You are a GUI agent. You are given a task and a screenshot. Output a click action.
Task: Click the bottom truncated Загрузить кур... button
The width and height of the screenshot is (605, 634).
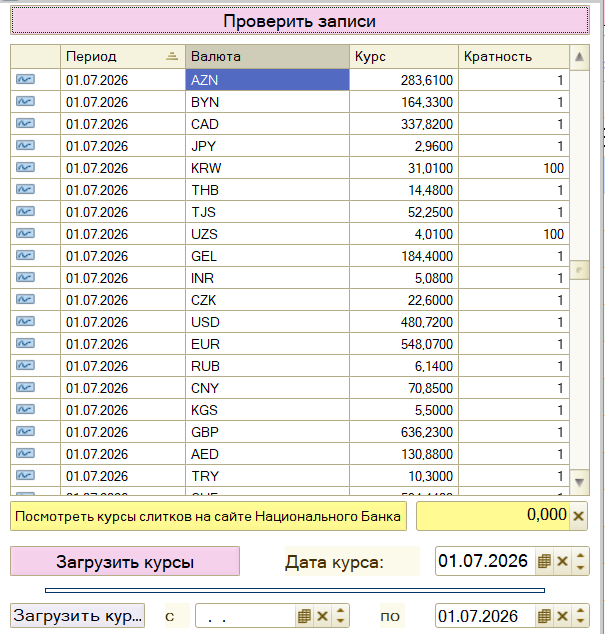(x=78, y=615)
